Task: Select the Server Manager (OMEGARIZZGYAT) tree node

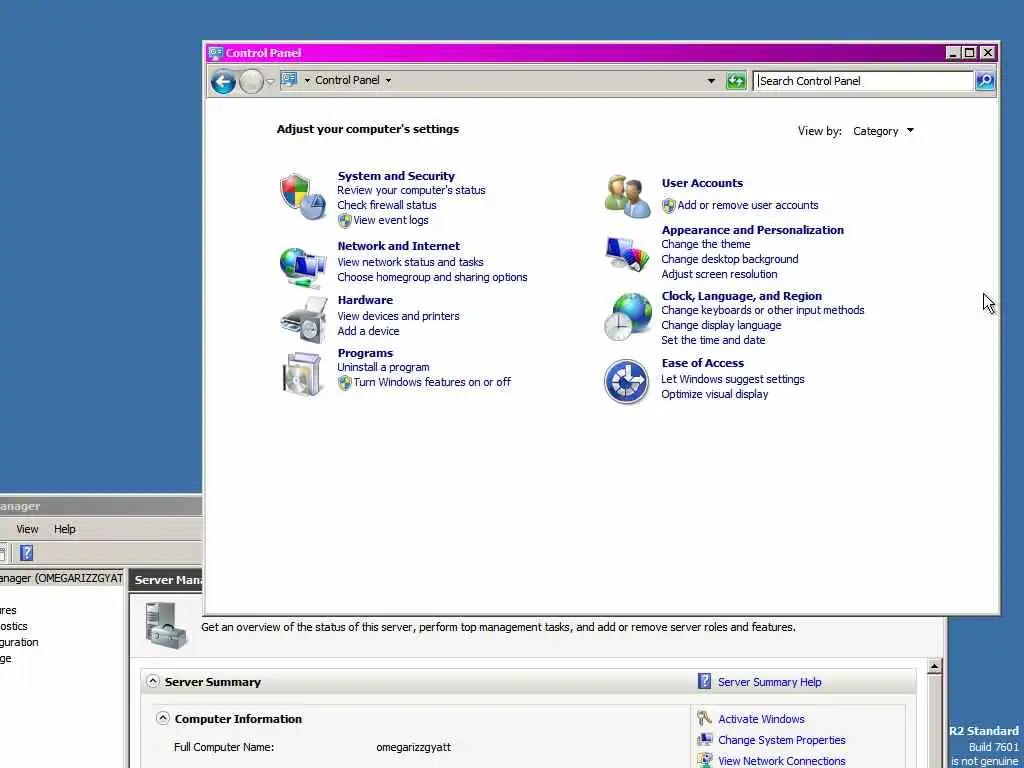Action: click(x=61, y=578)
